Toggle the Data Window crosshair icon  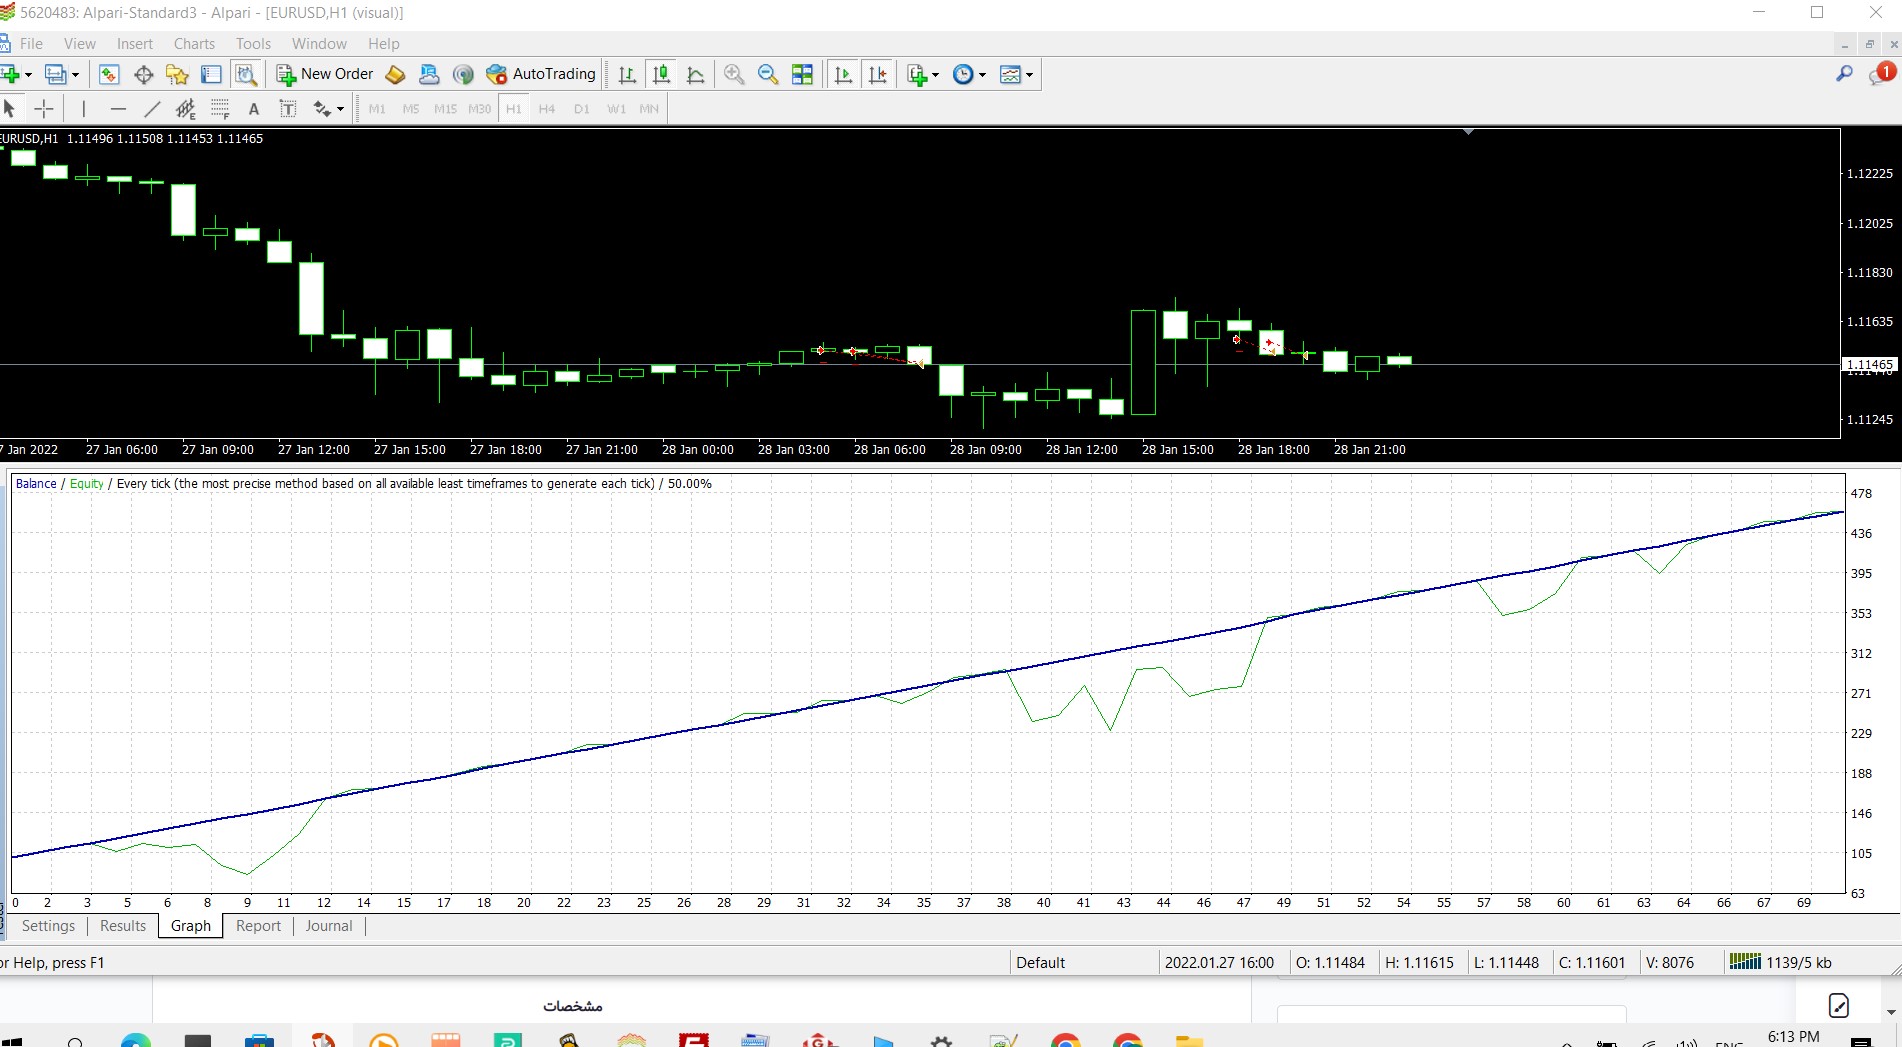point(143,74)
